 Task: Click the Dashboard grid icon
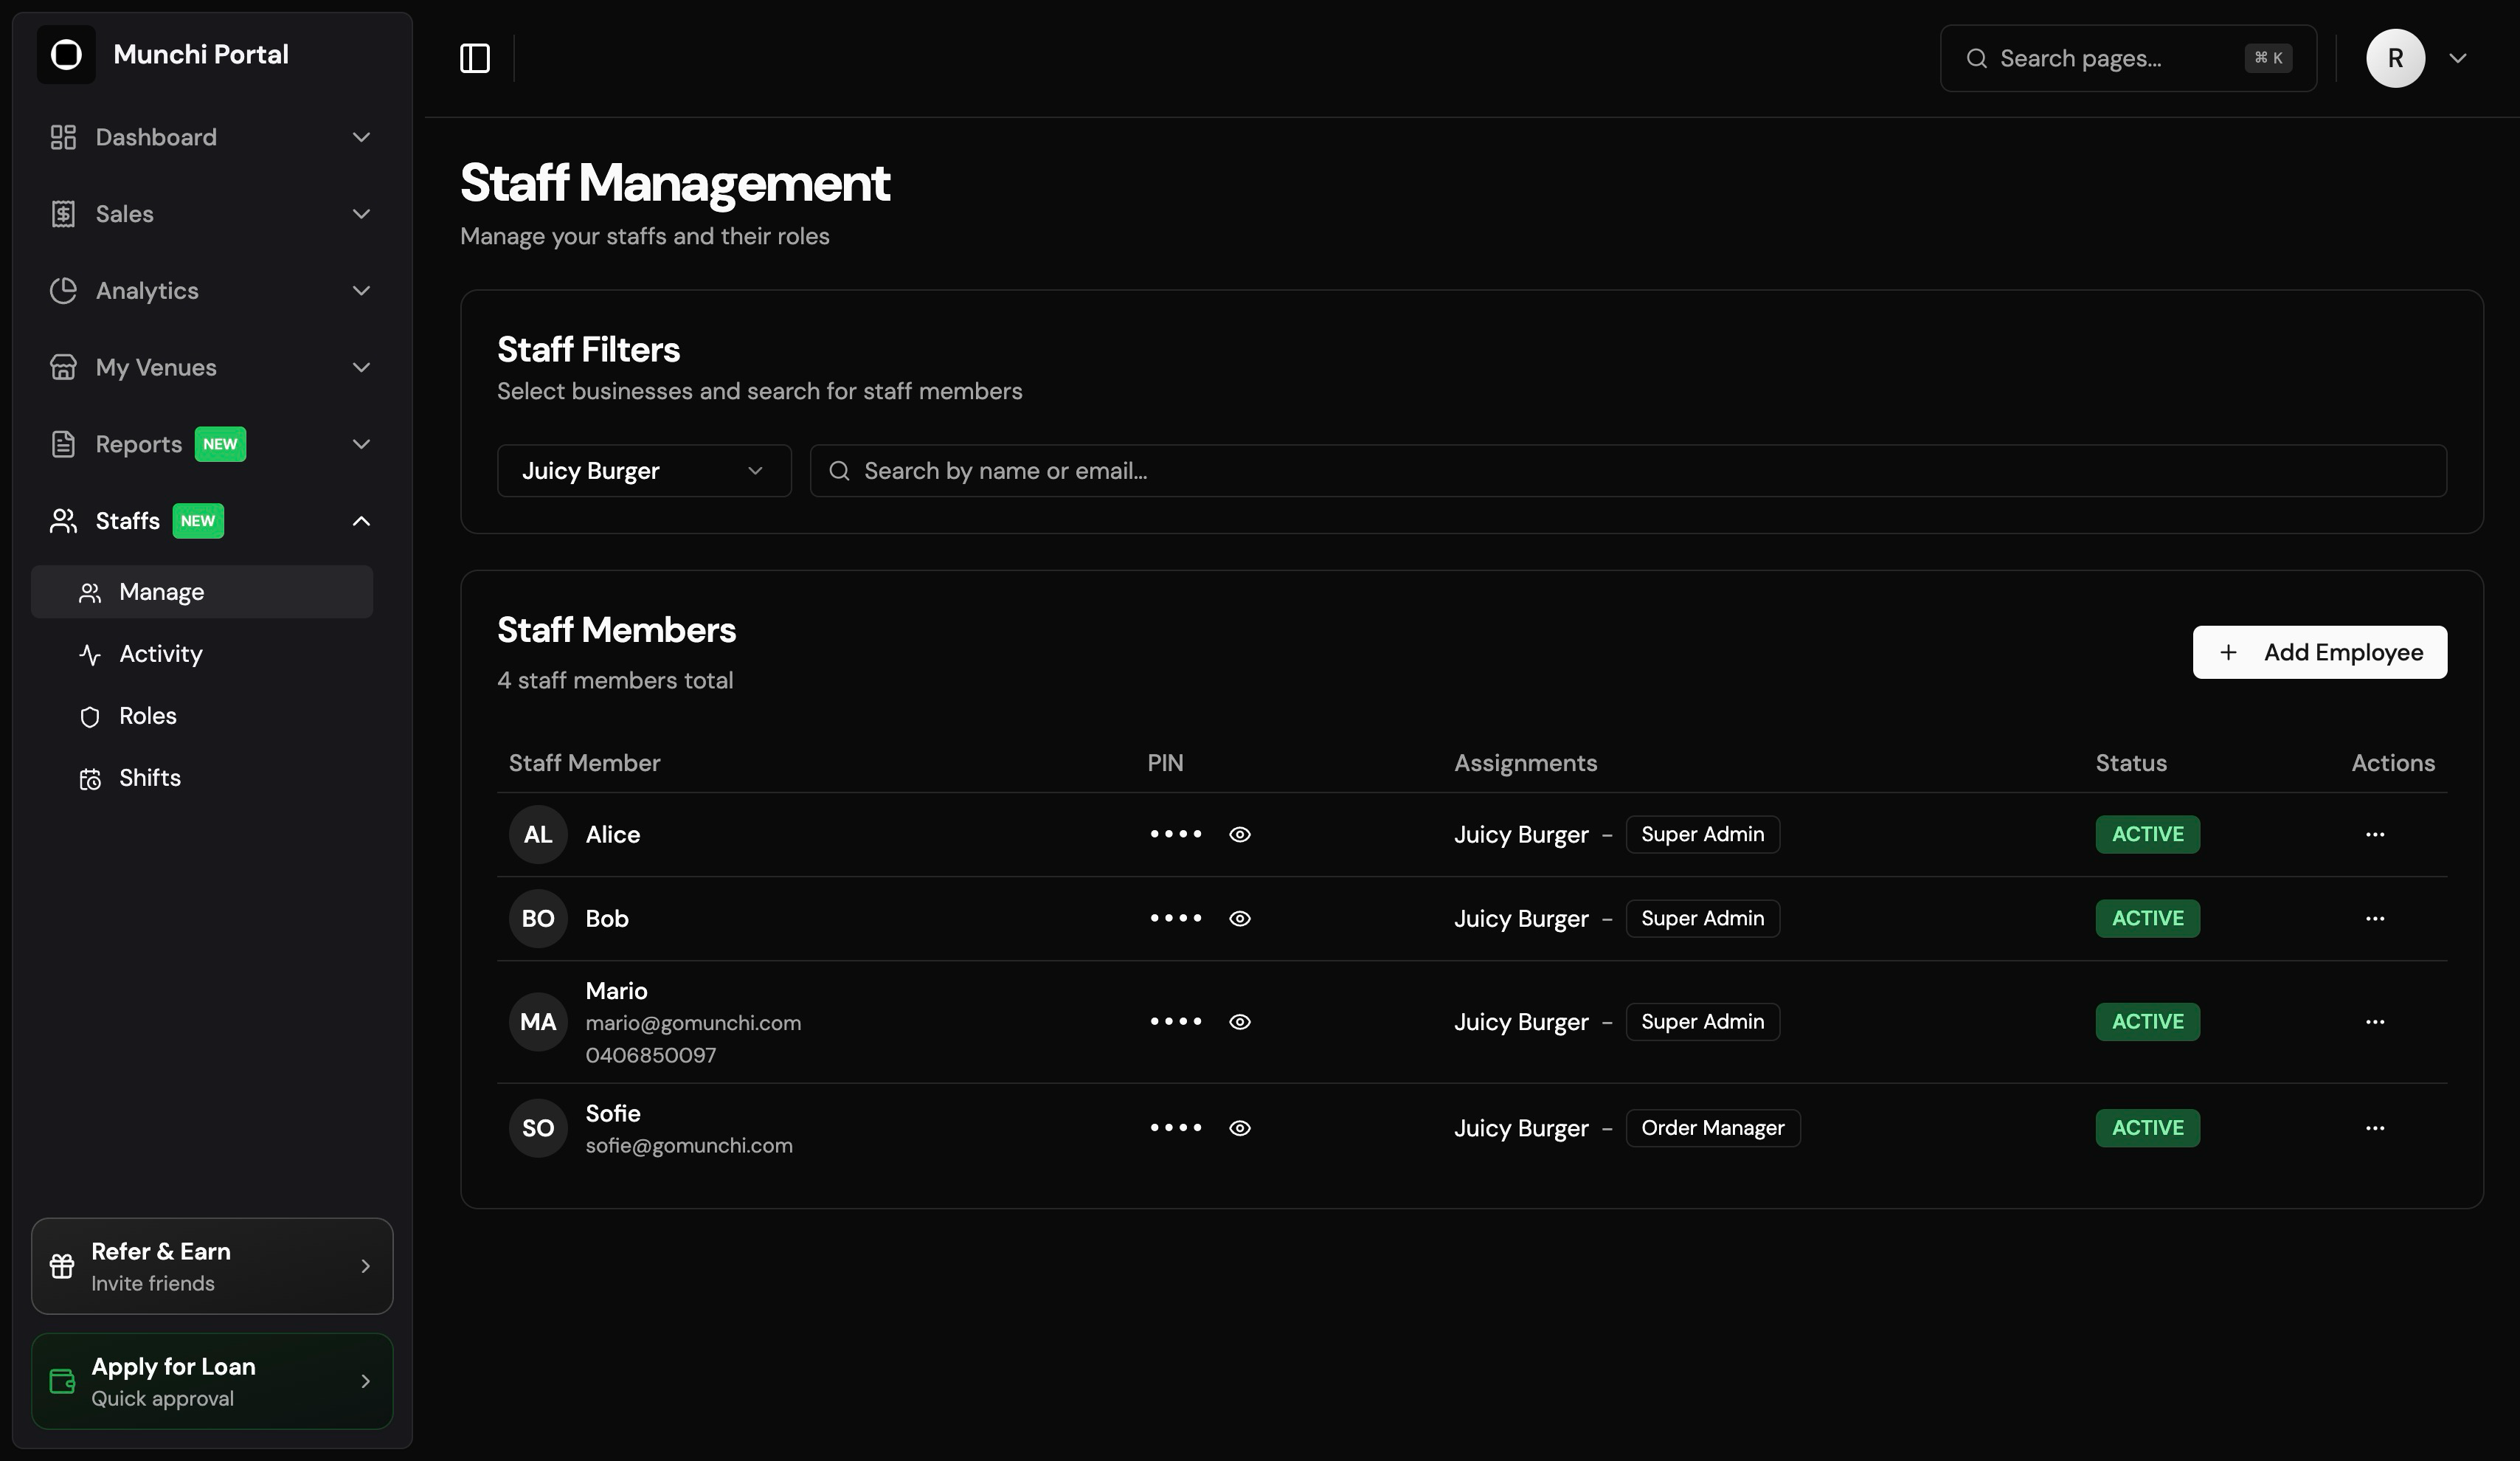[63, 137]
